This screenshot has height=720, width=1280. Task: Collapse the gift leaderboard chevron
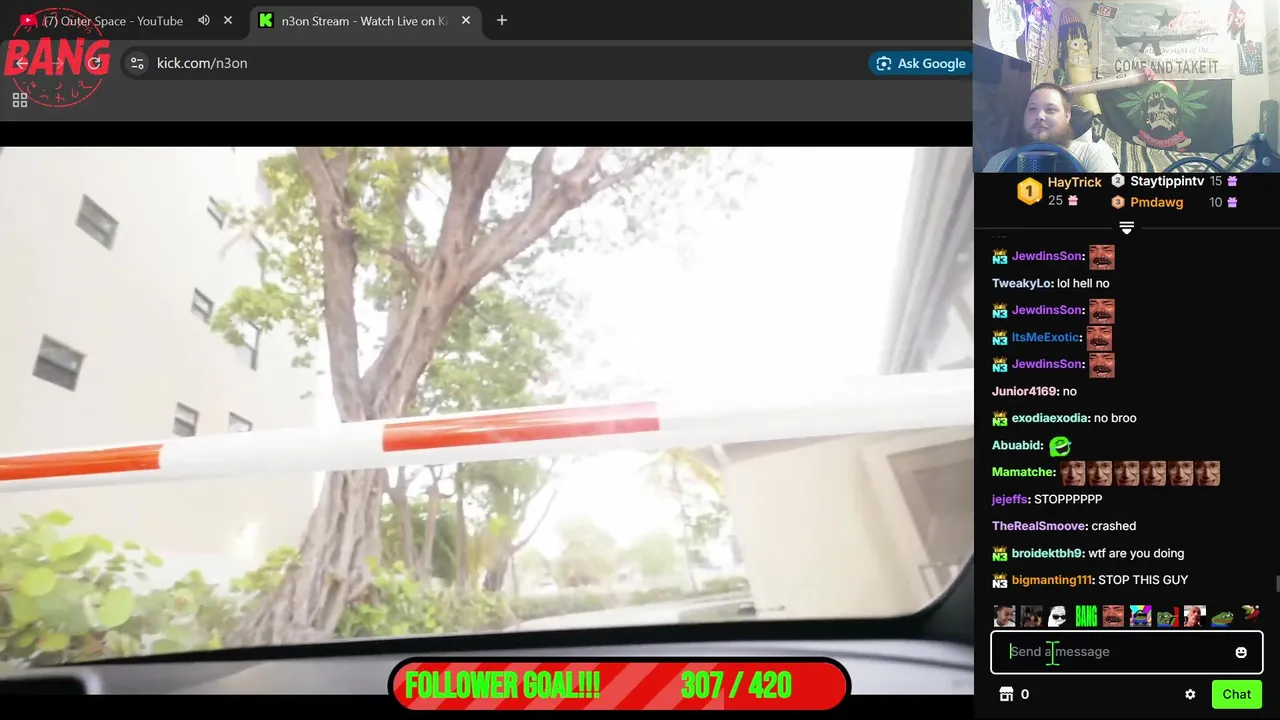coord(1126,228)
